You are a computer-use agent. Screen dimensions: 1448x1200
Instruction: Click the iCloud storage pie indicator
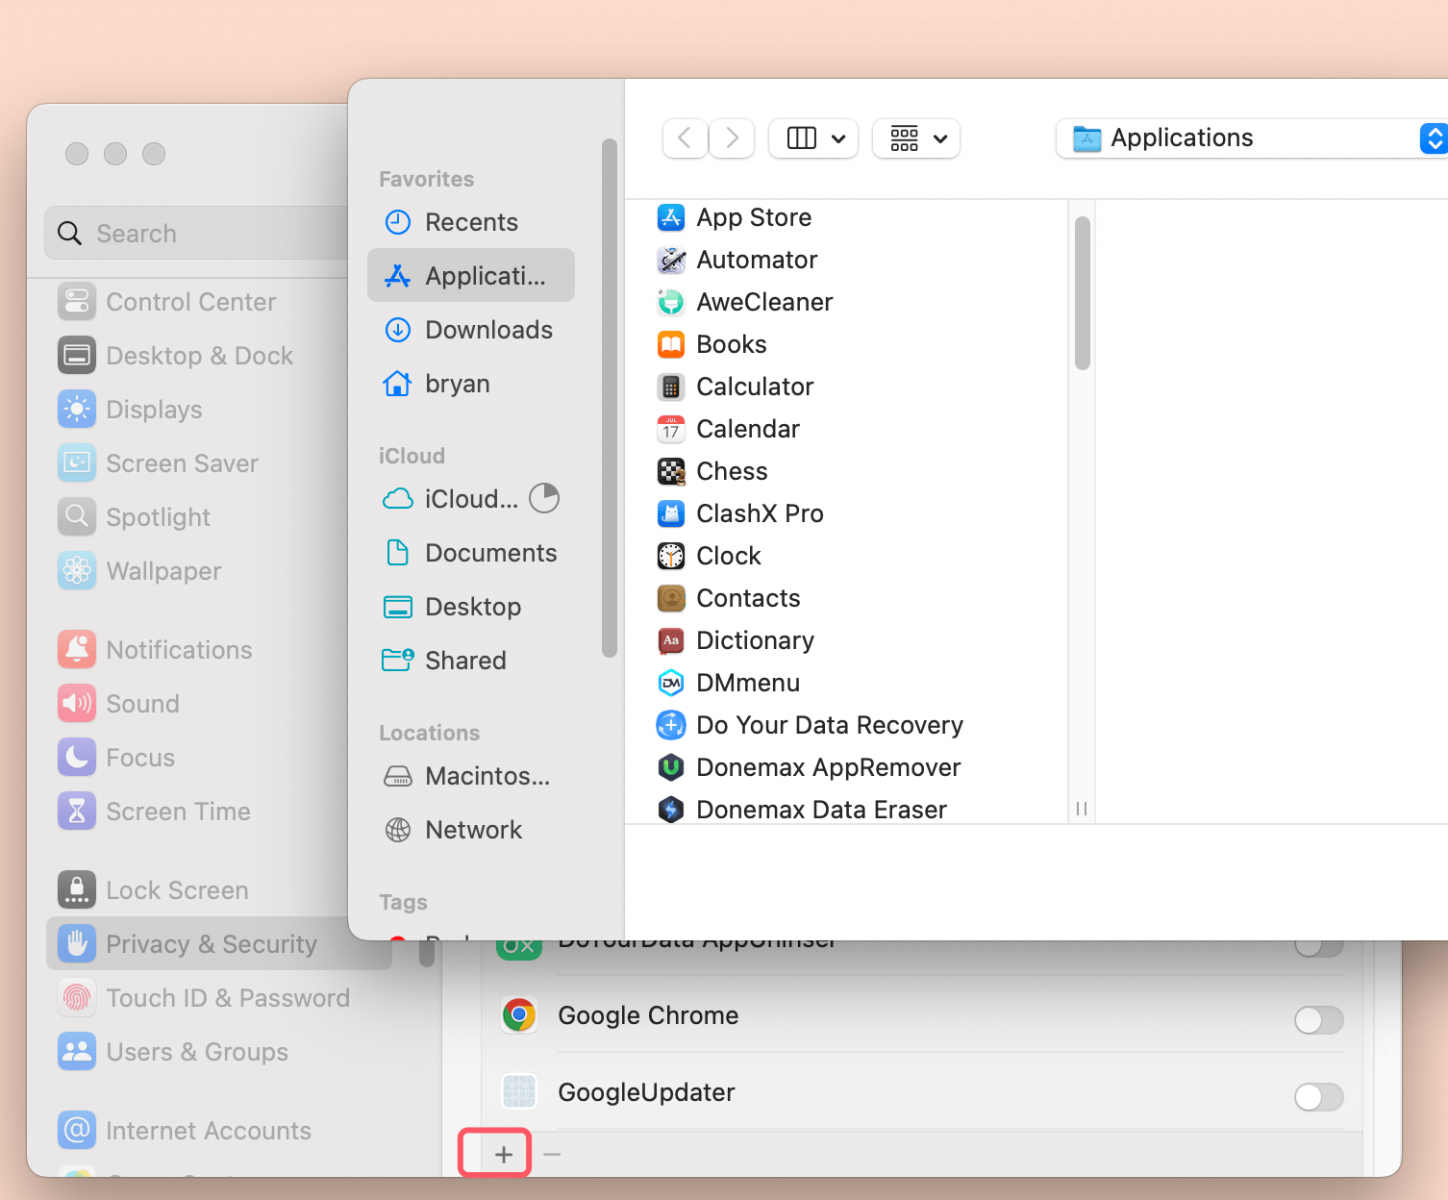point(544,498)
